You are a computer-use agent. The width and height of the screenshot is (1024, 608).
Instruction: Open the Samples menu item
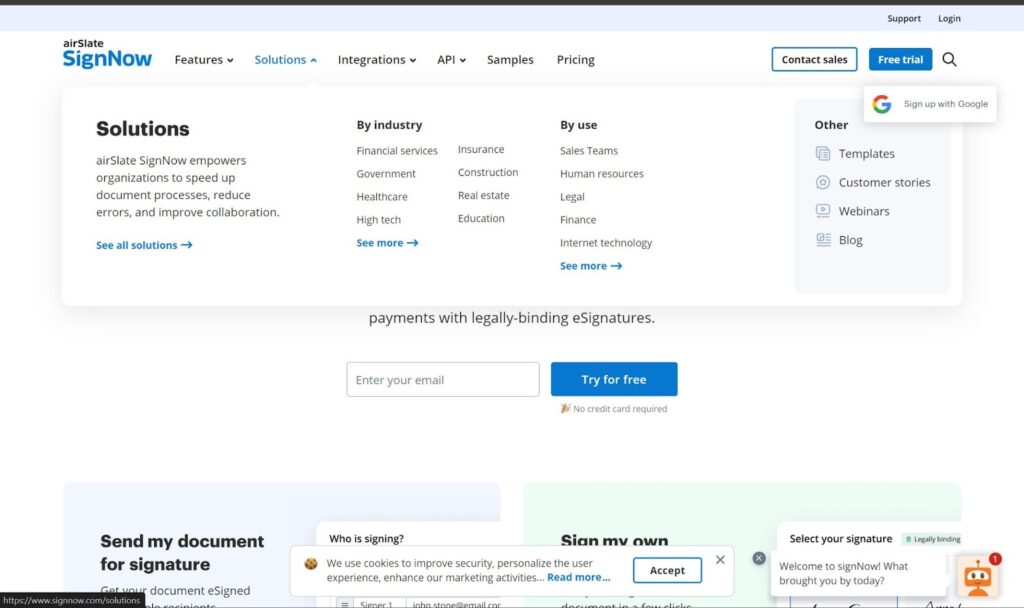pos(510,60)
